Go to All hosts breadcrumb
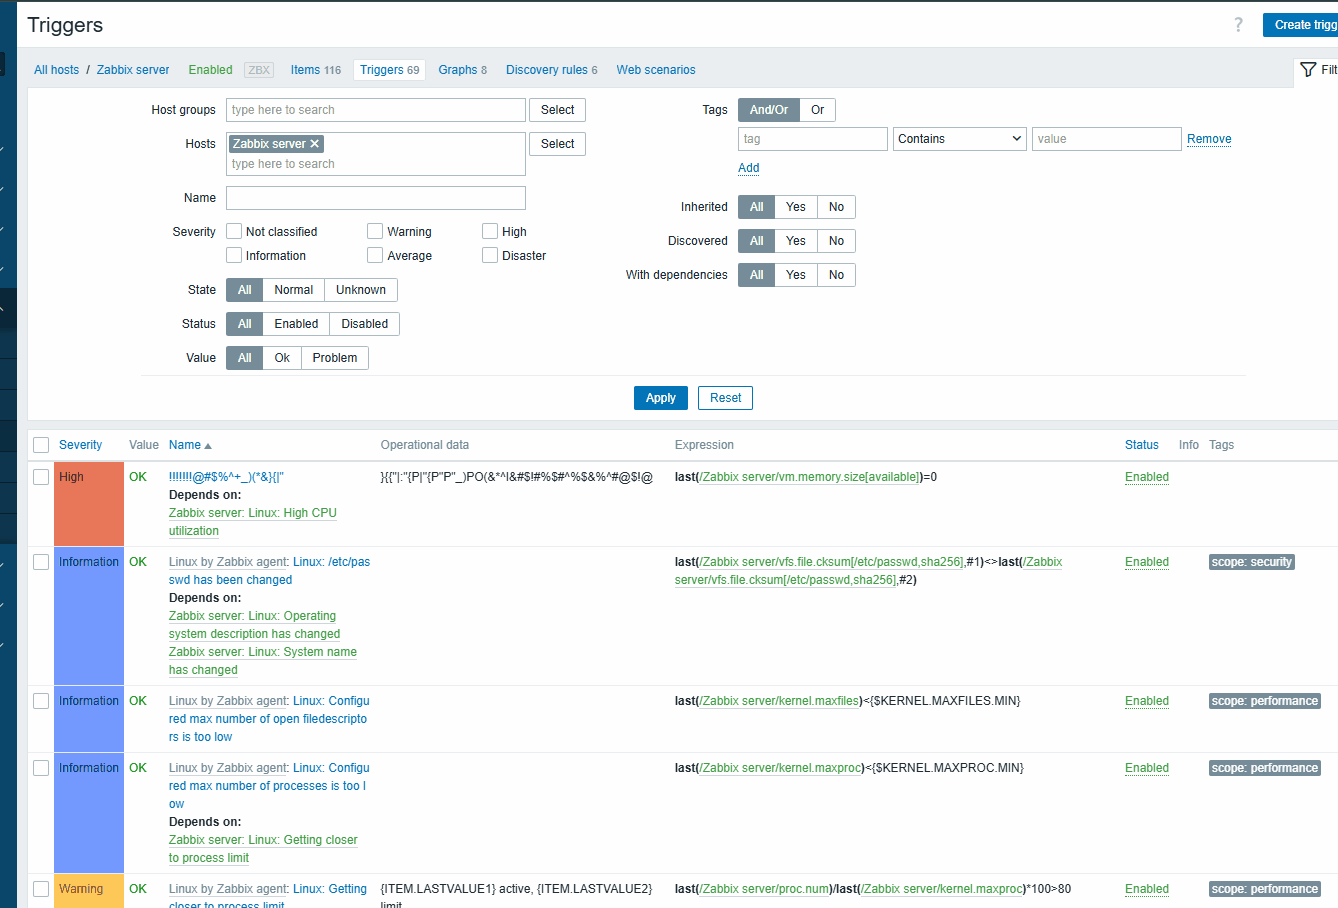The image size is (1338, 908). click(x=57, y=70)
